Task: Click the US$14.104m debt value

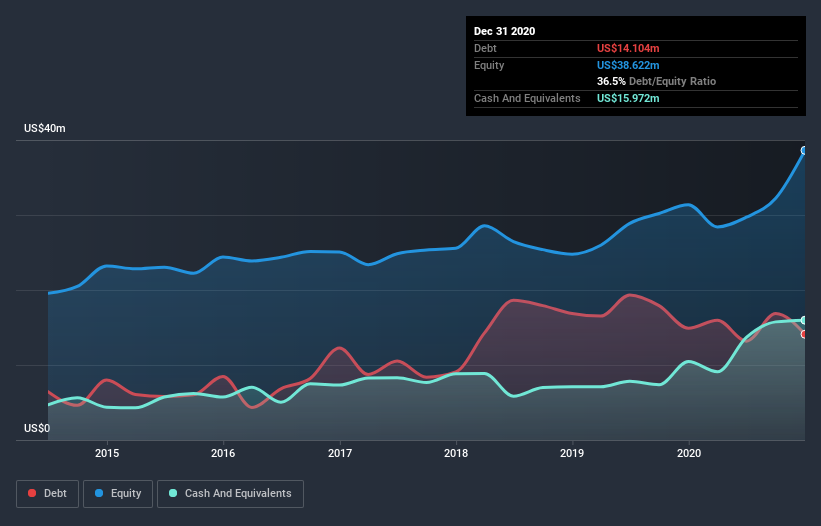Action: click(628, 48)
